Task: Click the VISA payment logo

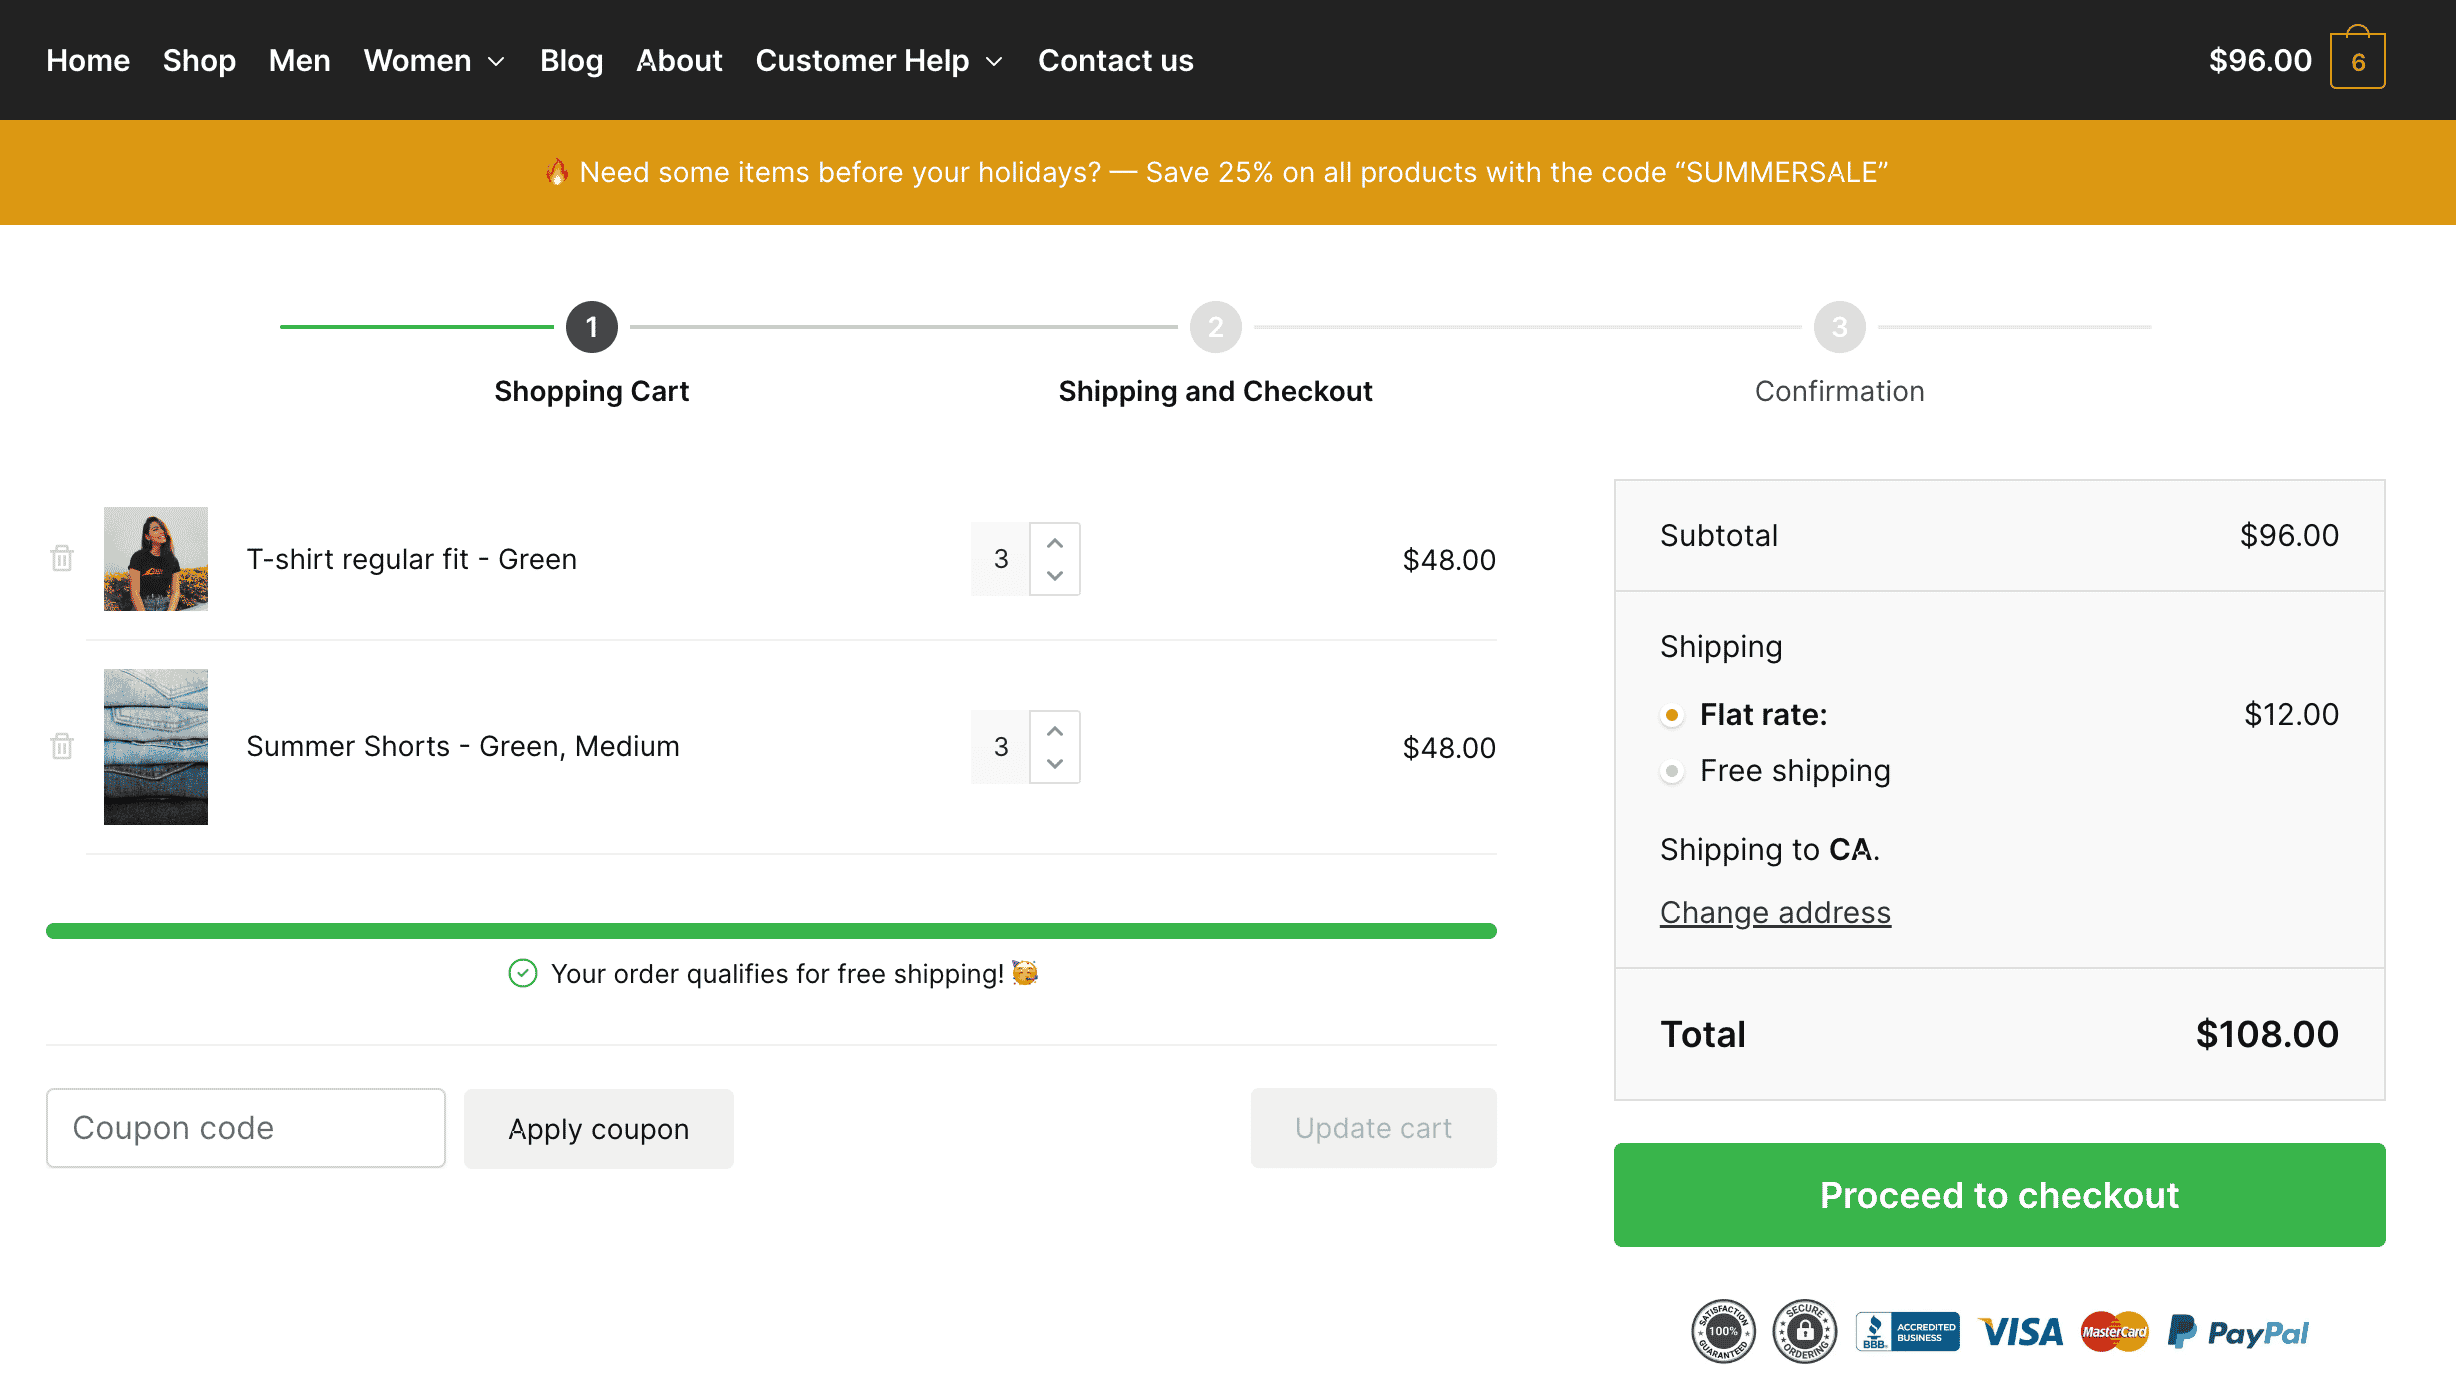Action: pyautogui.click(x=2020, y=1332)
